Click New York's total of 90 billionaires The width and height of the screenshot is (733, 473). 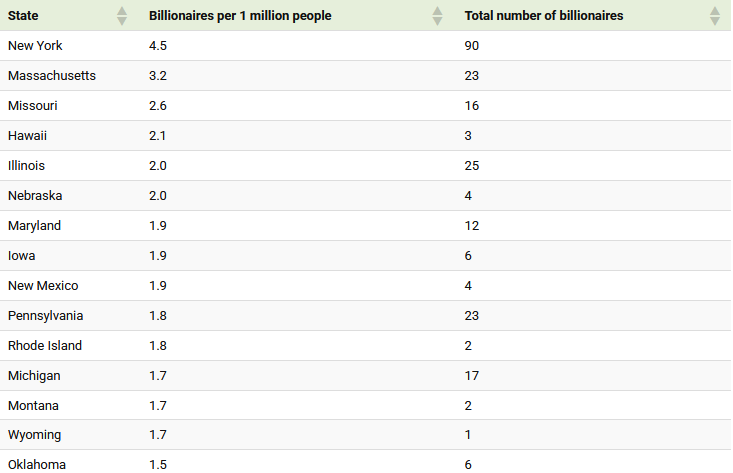coord(472,46)
